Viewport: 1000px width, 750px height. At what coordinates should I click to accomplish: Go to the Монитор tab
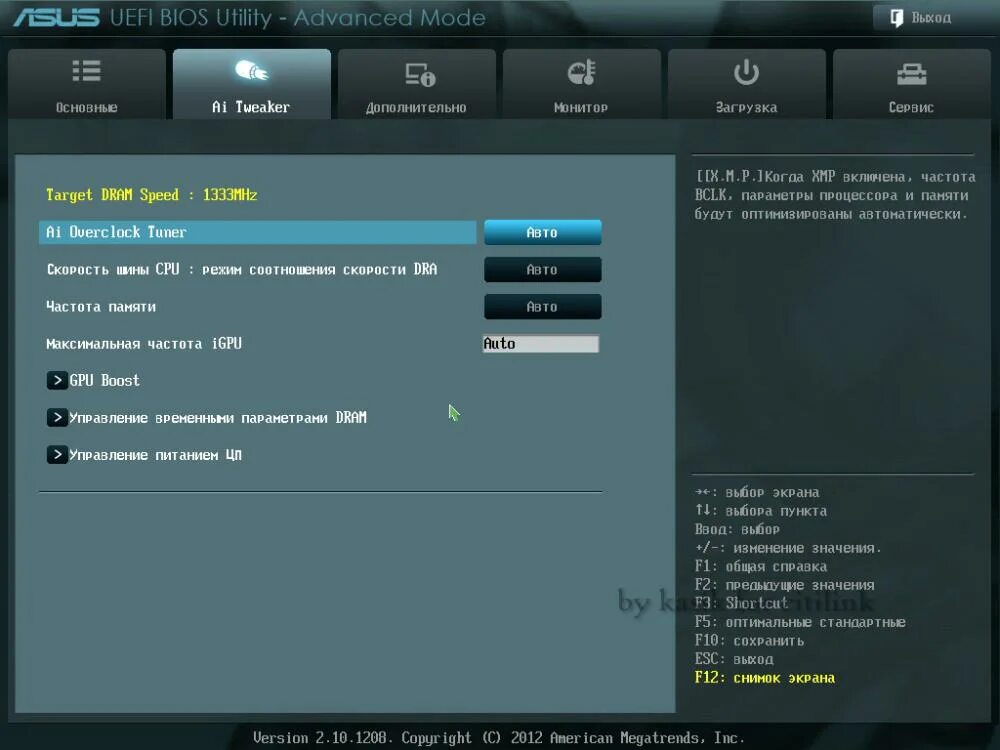pyautogui.click(x=581, y=84)
